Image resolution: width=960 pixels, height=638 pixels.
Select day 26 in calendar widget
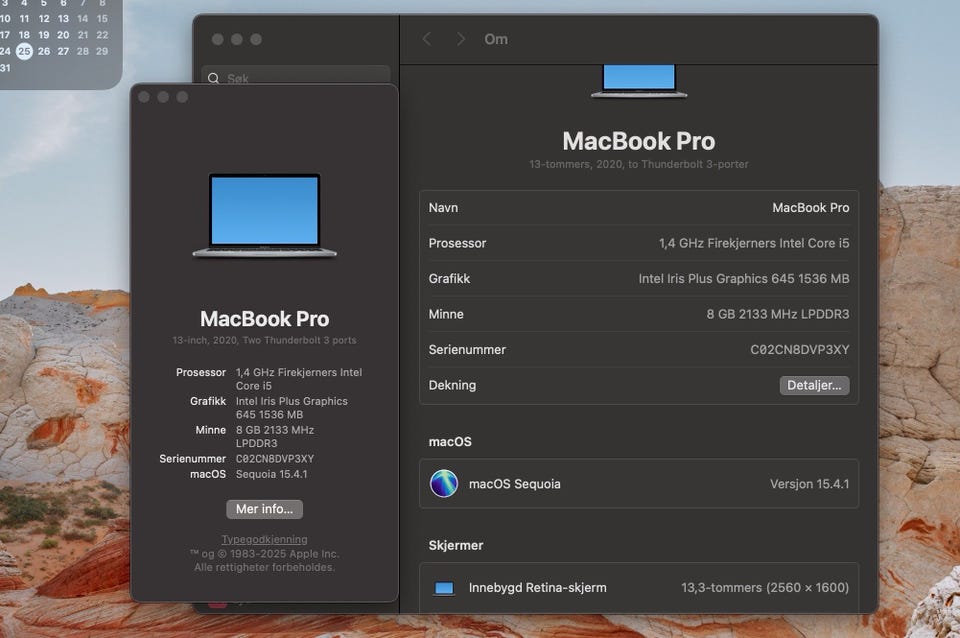(x=44, y=51)
